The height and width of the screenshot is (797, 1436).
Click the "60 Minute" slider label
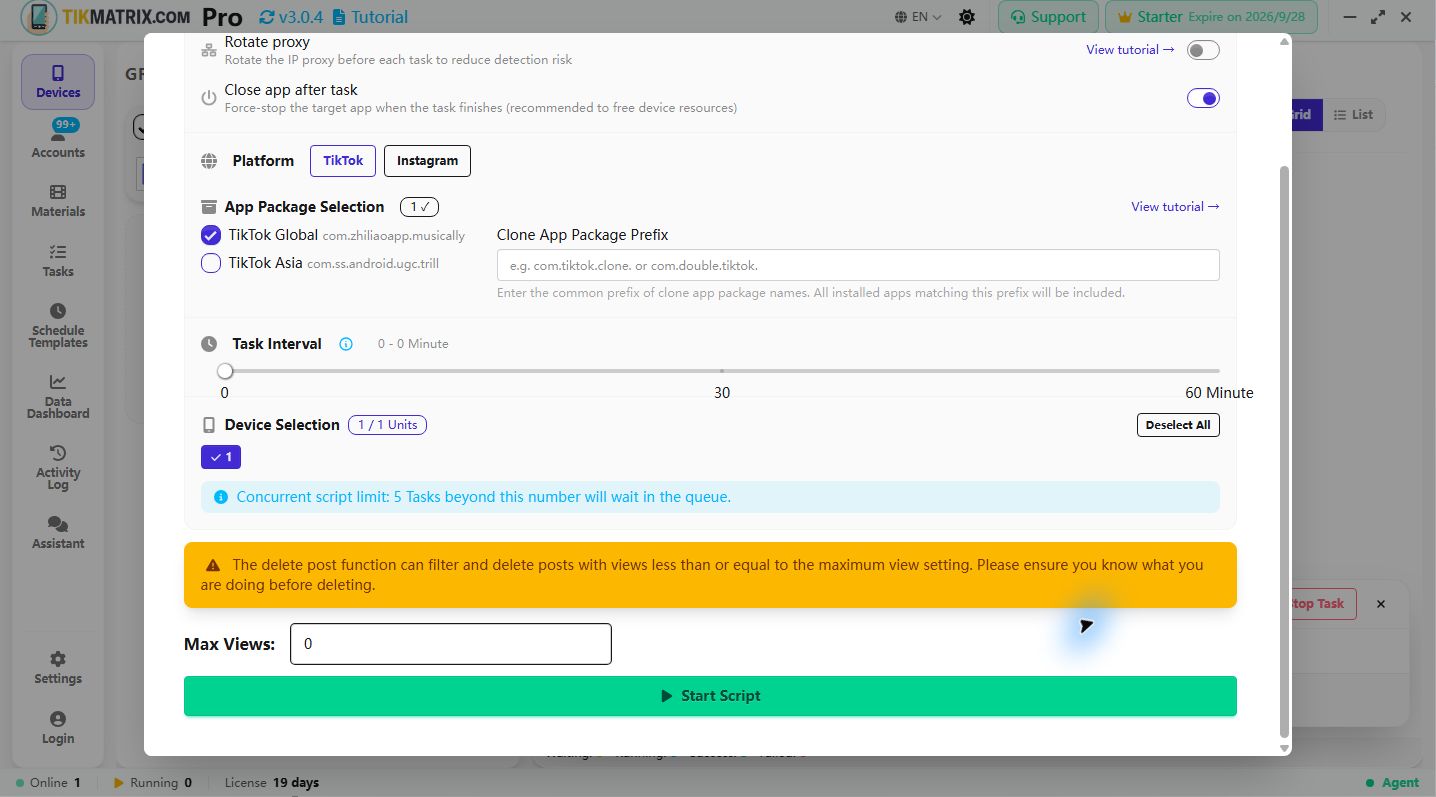[1219, 393]
